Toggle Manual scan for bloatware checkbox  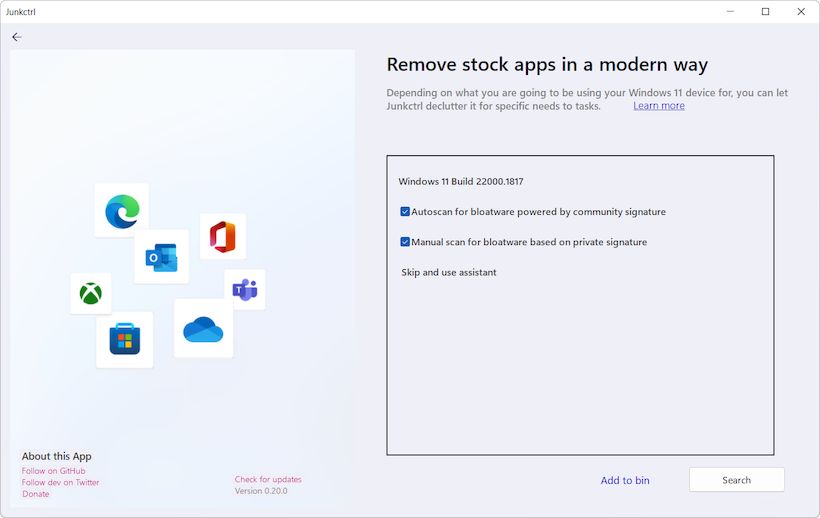click(x=405, y=242)
